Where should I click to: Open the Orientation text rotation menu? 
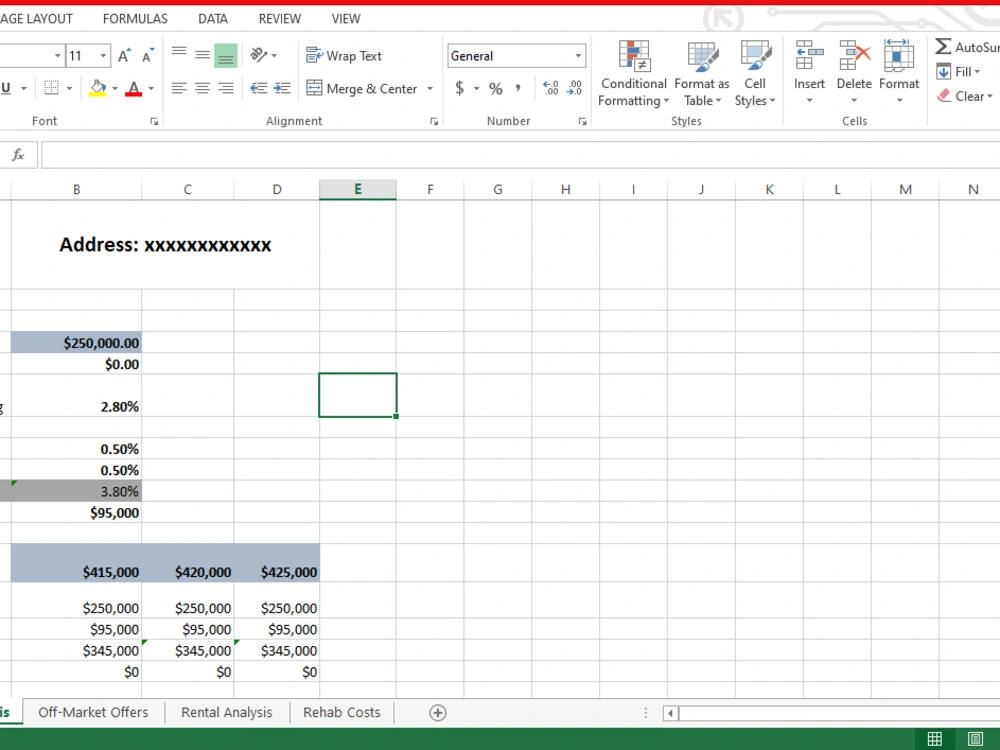point(263,55)
